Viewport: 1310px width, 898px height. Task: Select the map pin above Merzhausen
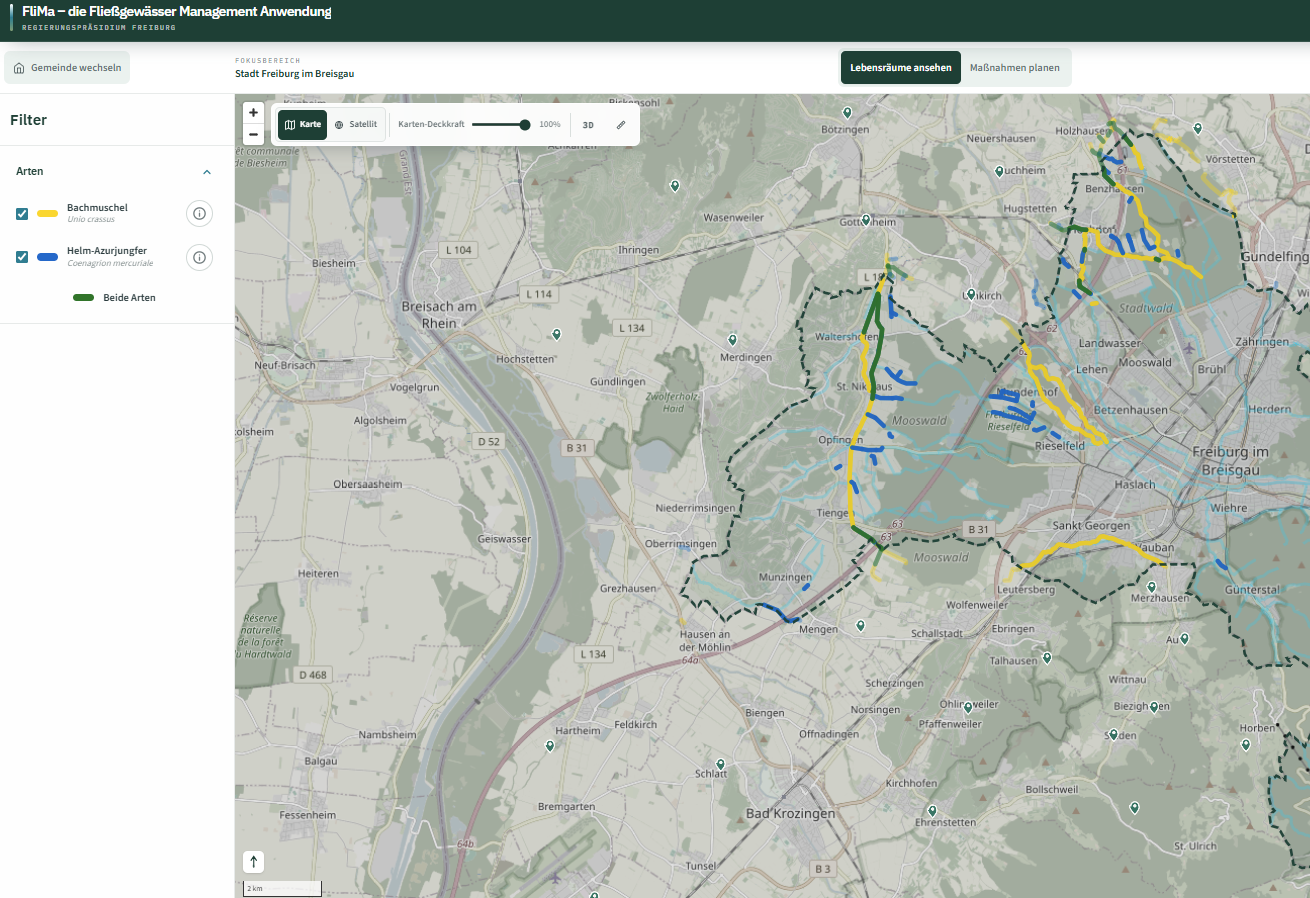(1150, 586)
